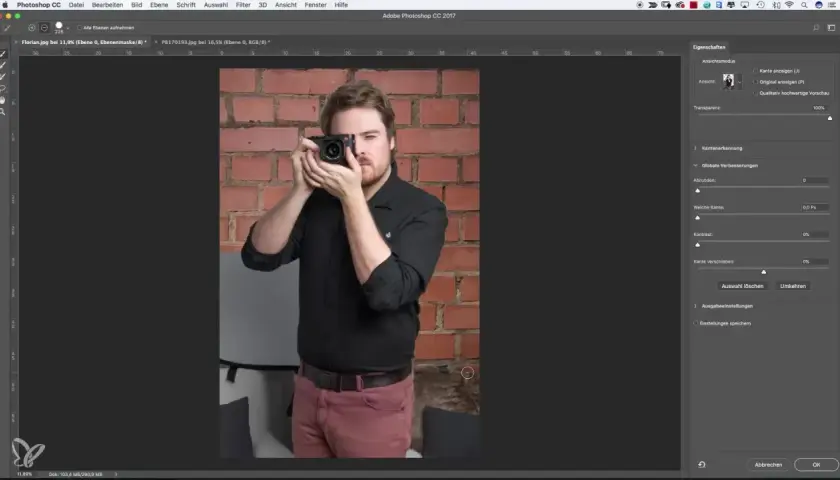Click the Siri icon in menu bar
The image size is (840, 480).
point(819,5)
